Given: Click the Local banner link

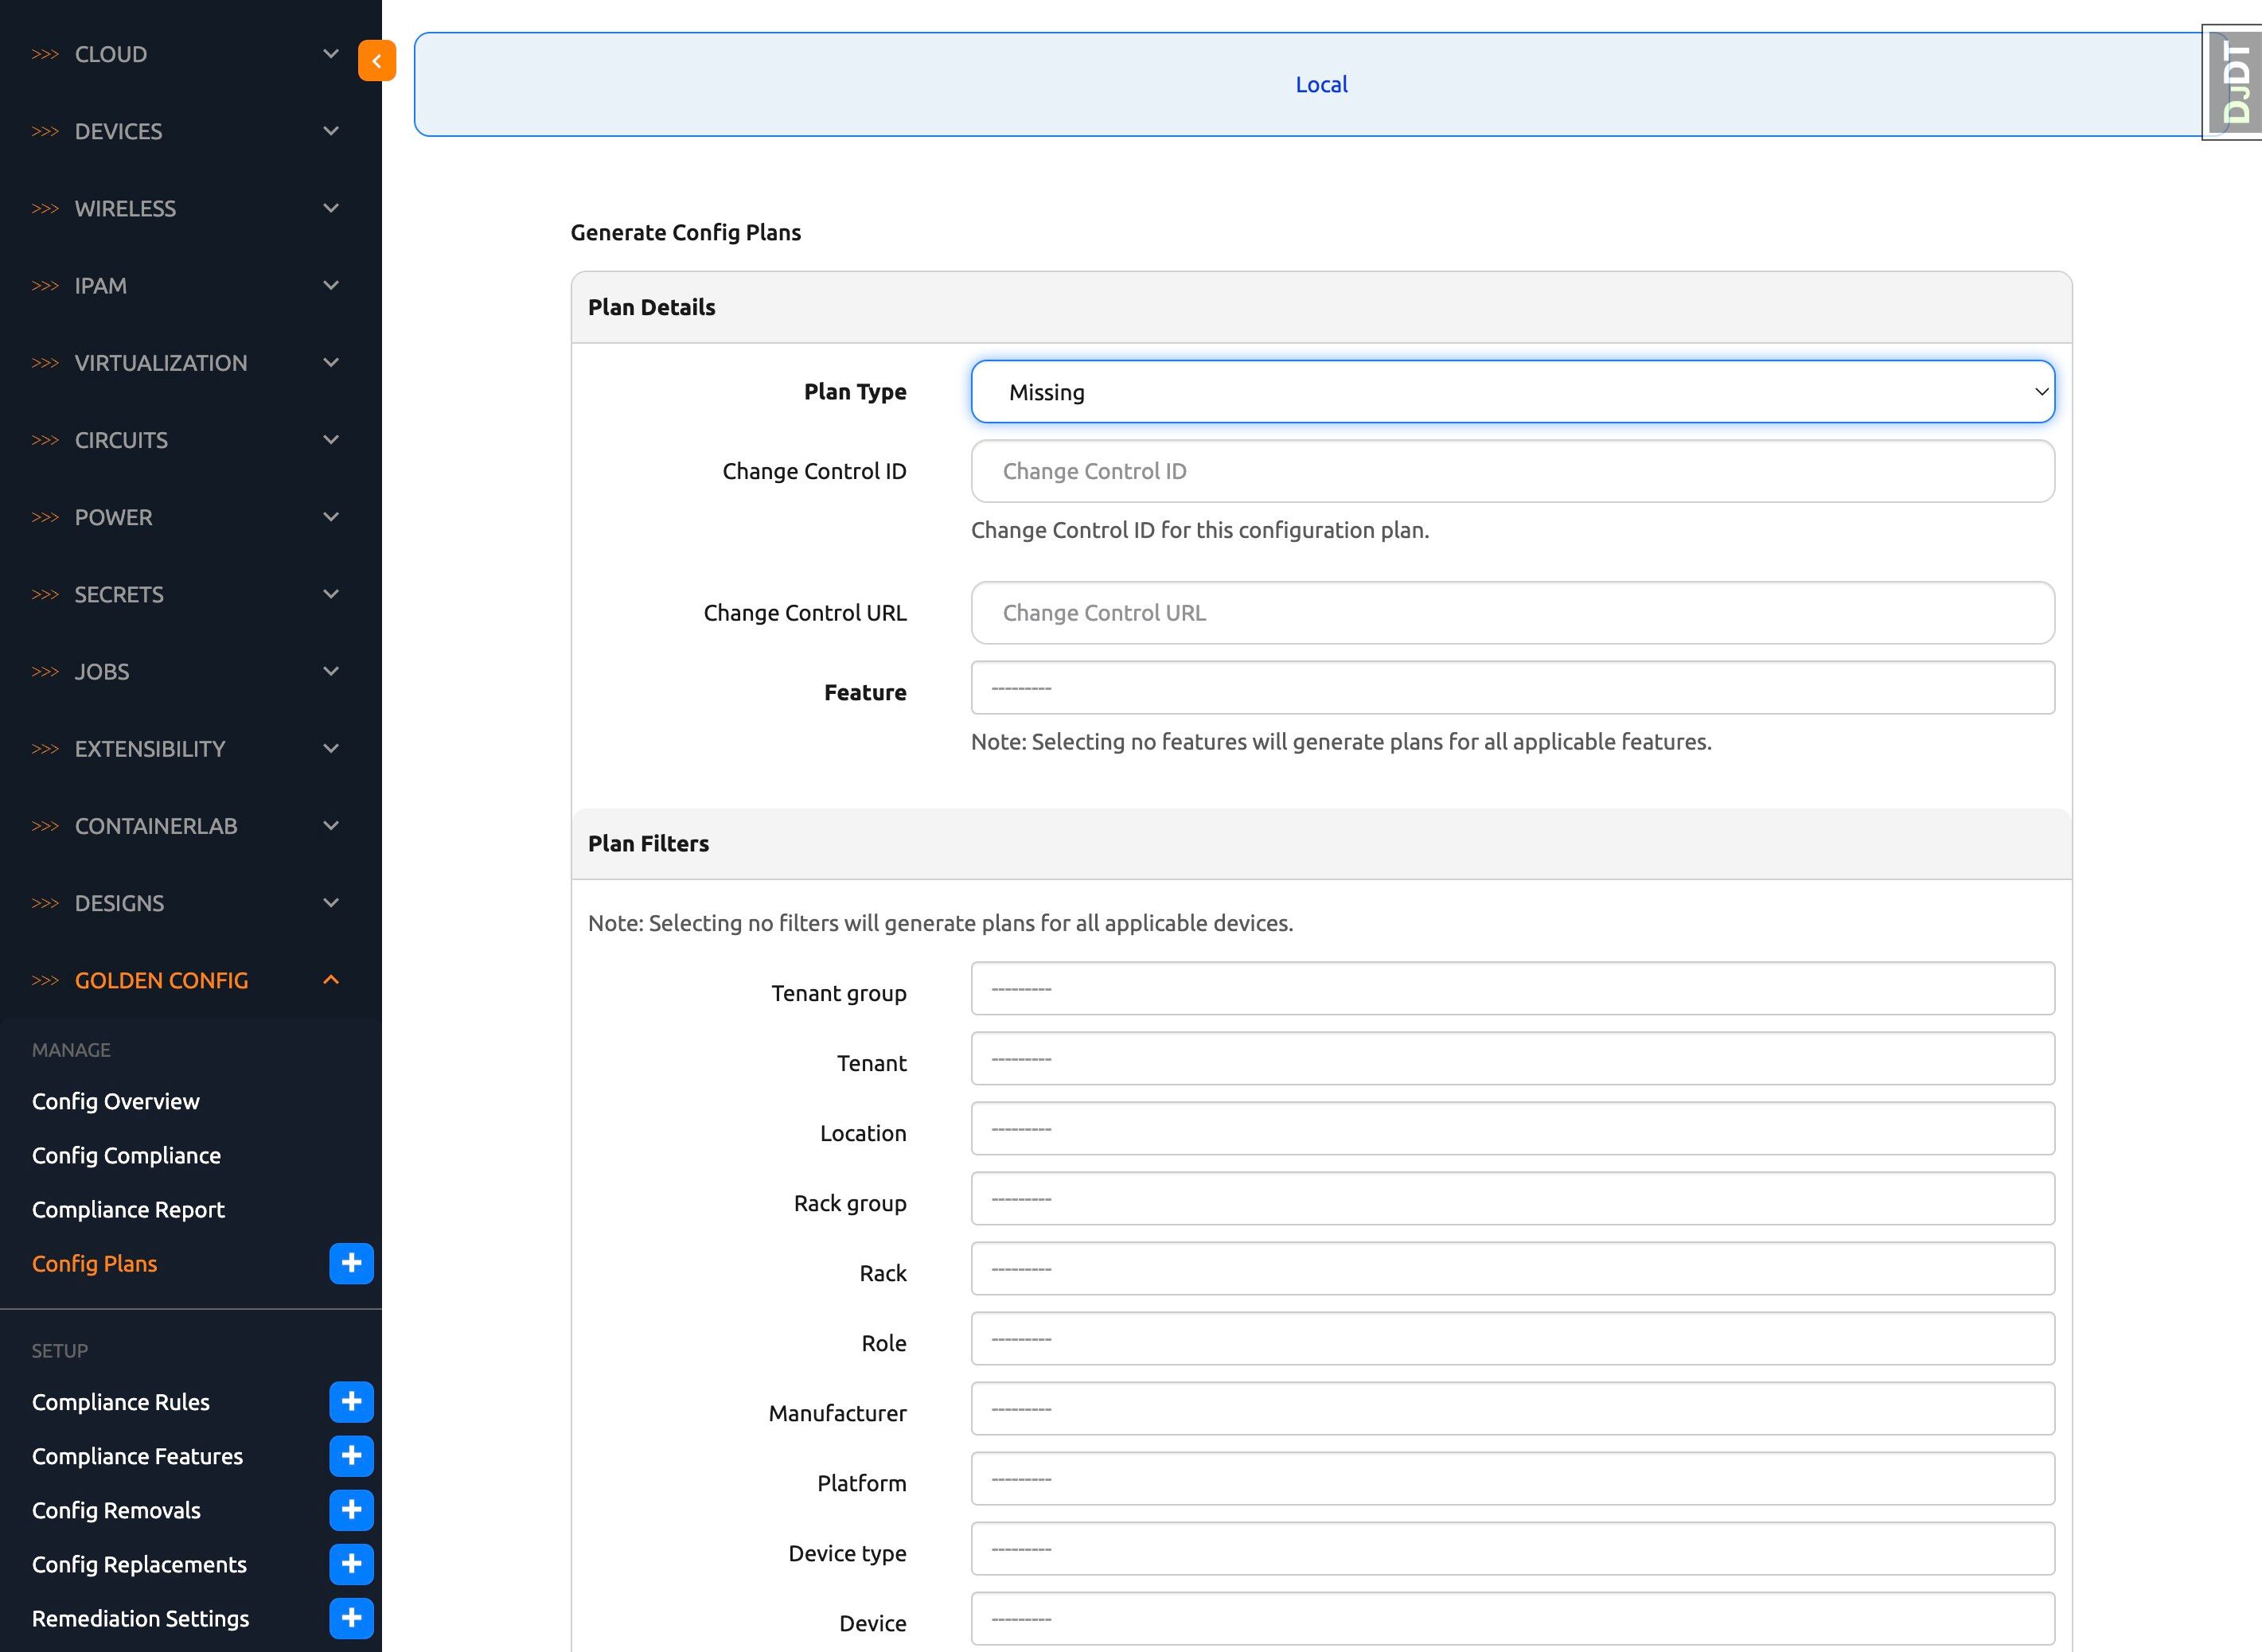Looking at the screenshot, I should (1320, 85).
